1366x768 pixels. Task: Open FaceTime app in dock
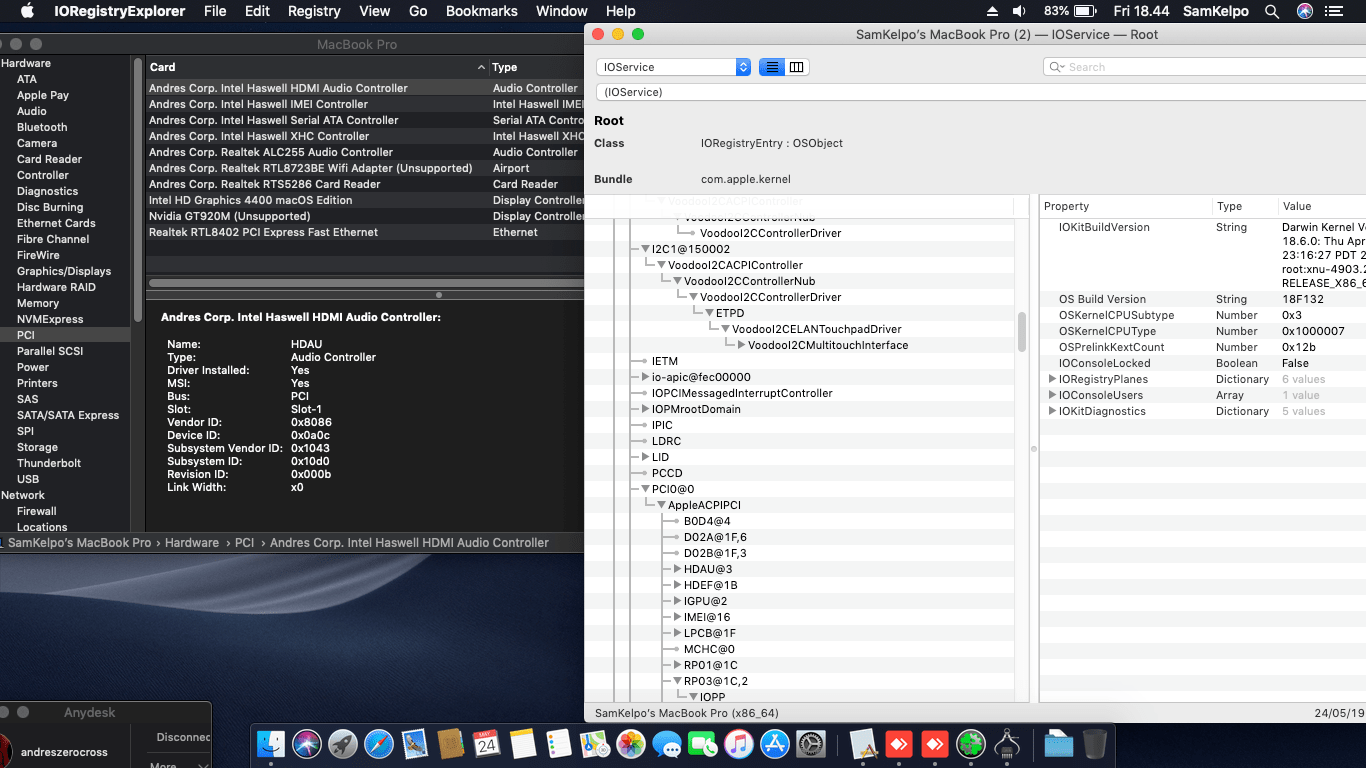tap(703, 743)
